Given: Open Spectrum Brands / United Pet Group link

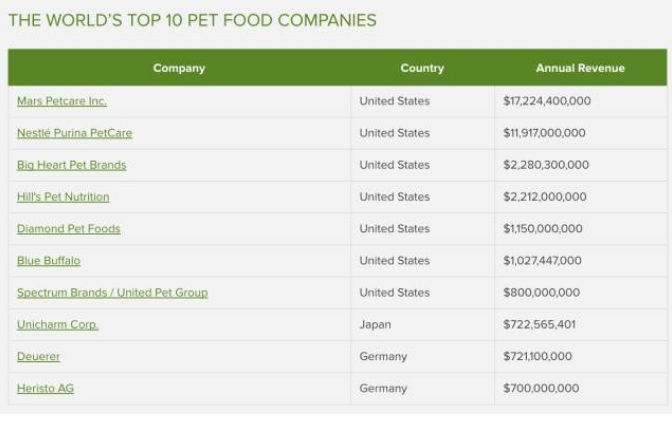Looking at the screenshot, I should tap(112, 293).
